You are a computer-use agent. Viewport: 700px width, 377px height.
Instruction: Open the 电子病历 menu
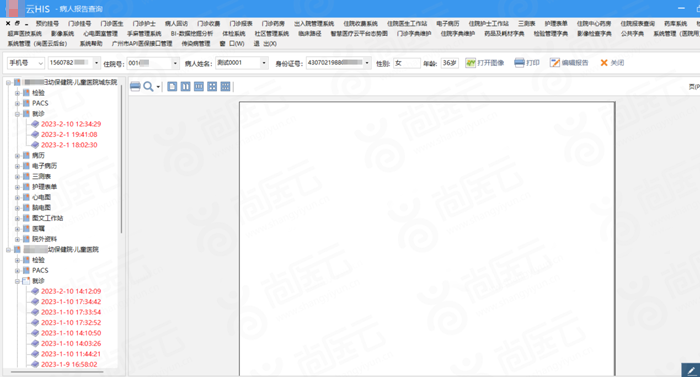tap(448, 23)
